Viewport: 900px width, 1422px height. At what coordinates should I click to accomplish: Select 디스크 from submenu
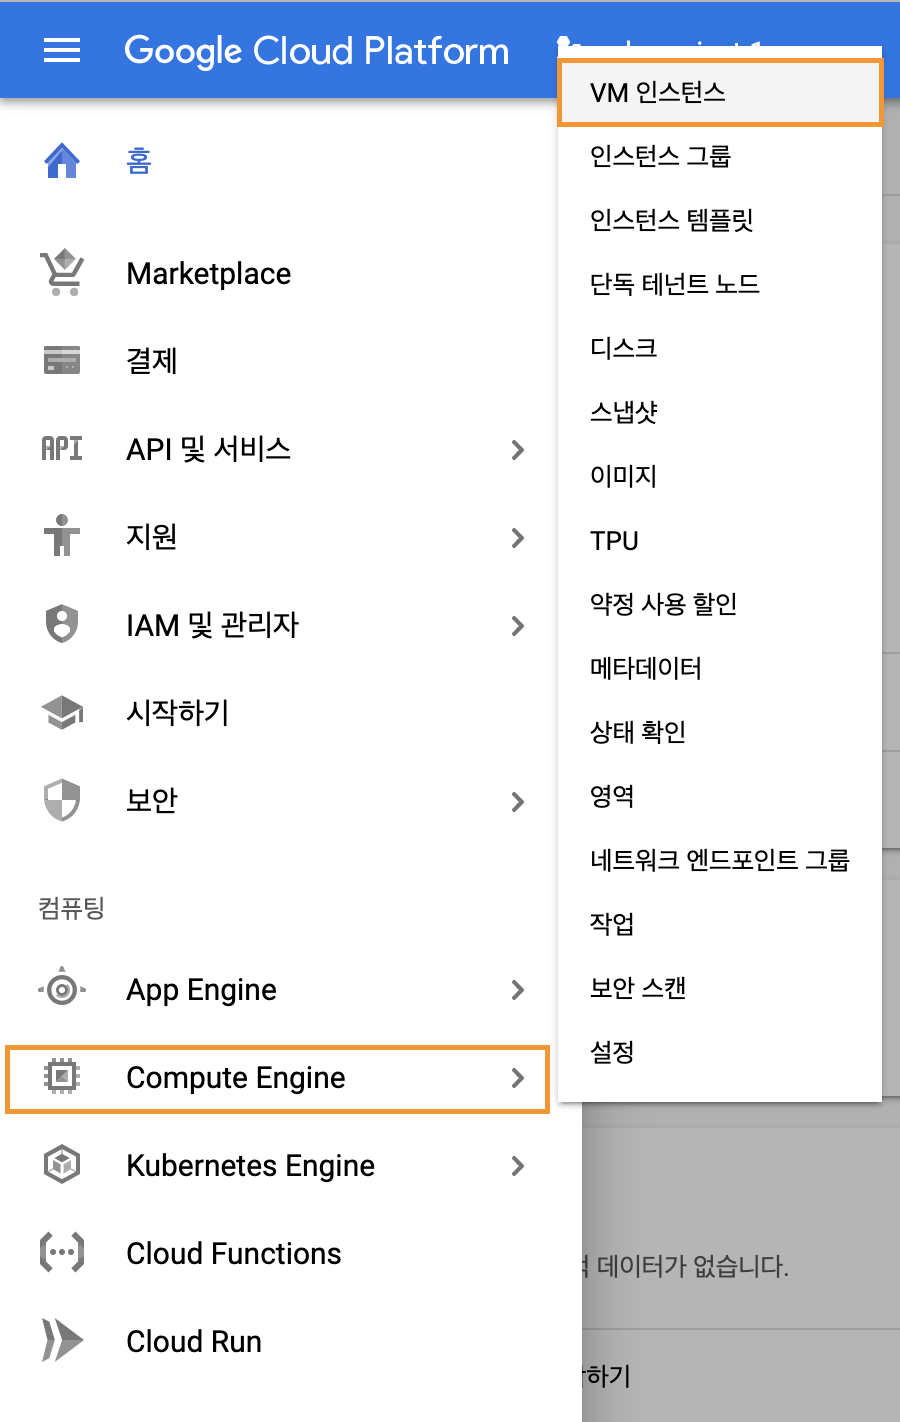(x=720, y=348)
